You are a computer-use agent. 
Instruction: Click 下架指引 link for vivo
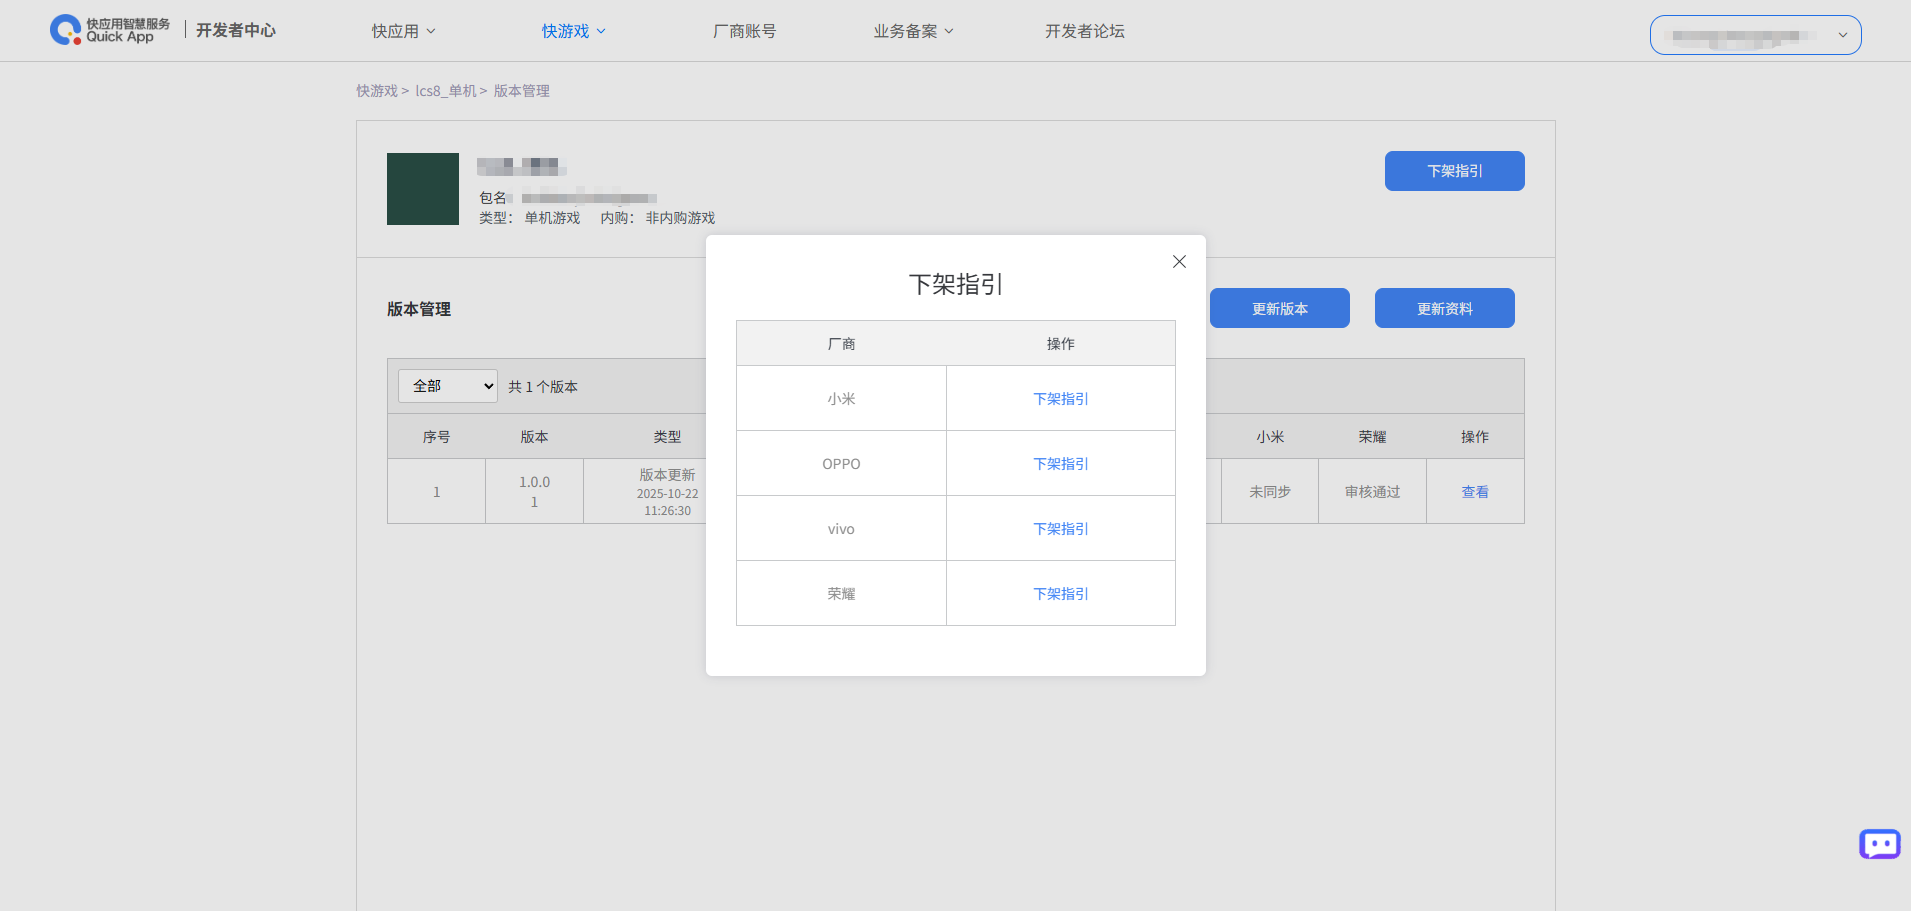1060,529
